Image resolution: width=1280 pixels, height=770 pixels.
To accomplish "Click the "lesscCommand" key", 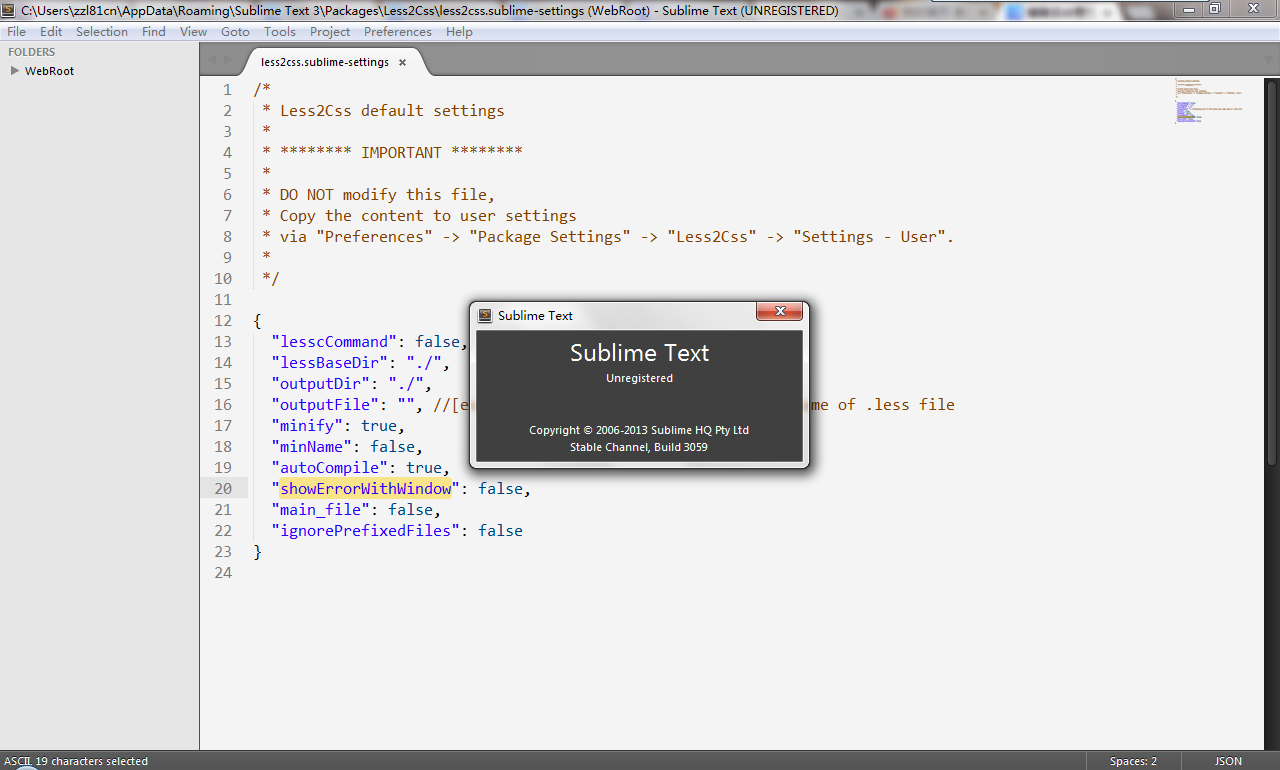I will [x=335, y=341].
